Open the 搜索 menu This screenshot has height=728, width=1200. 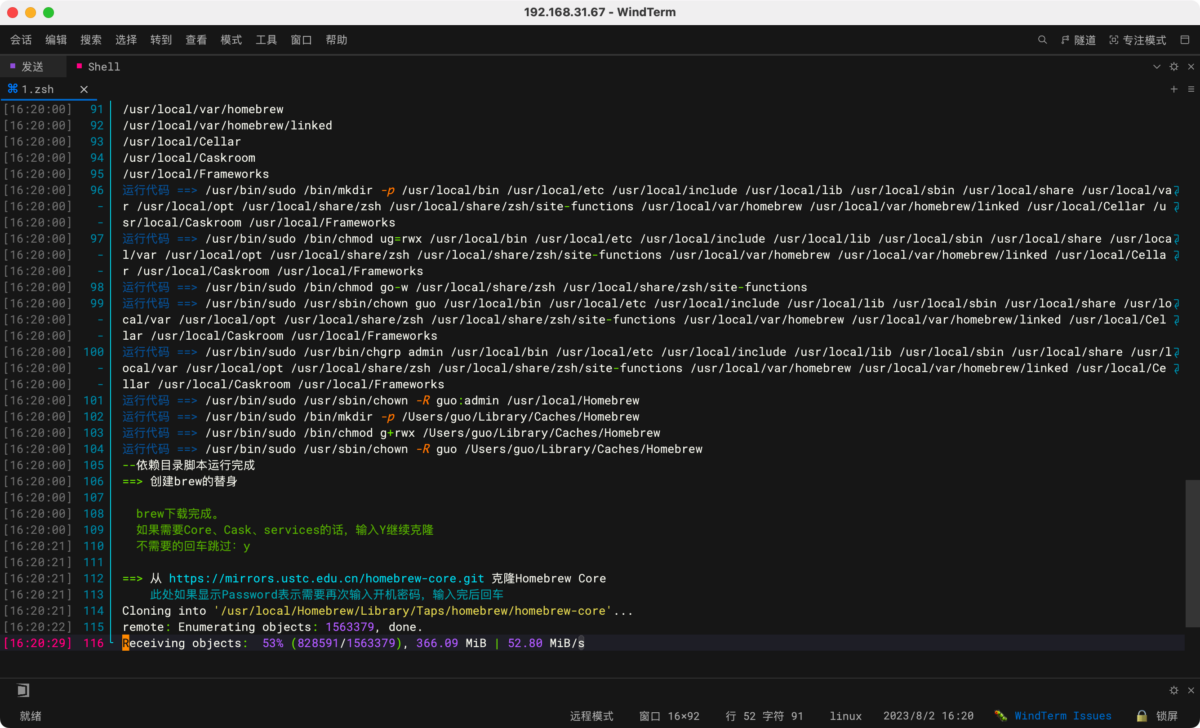[x=91, y=40]
